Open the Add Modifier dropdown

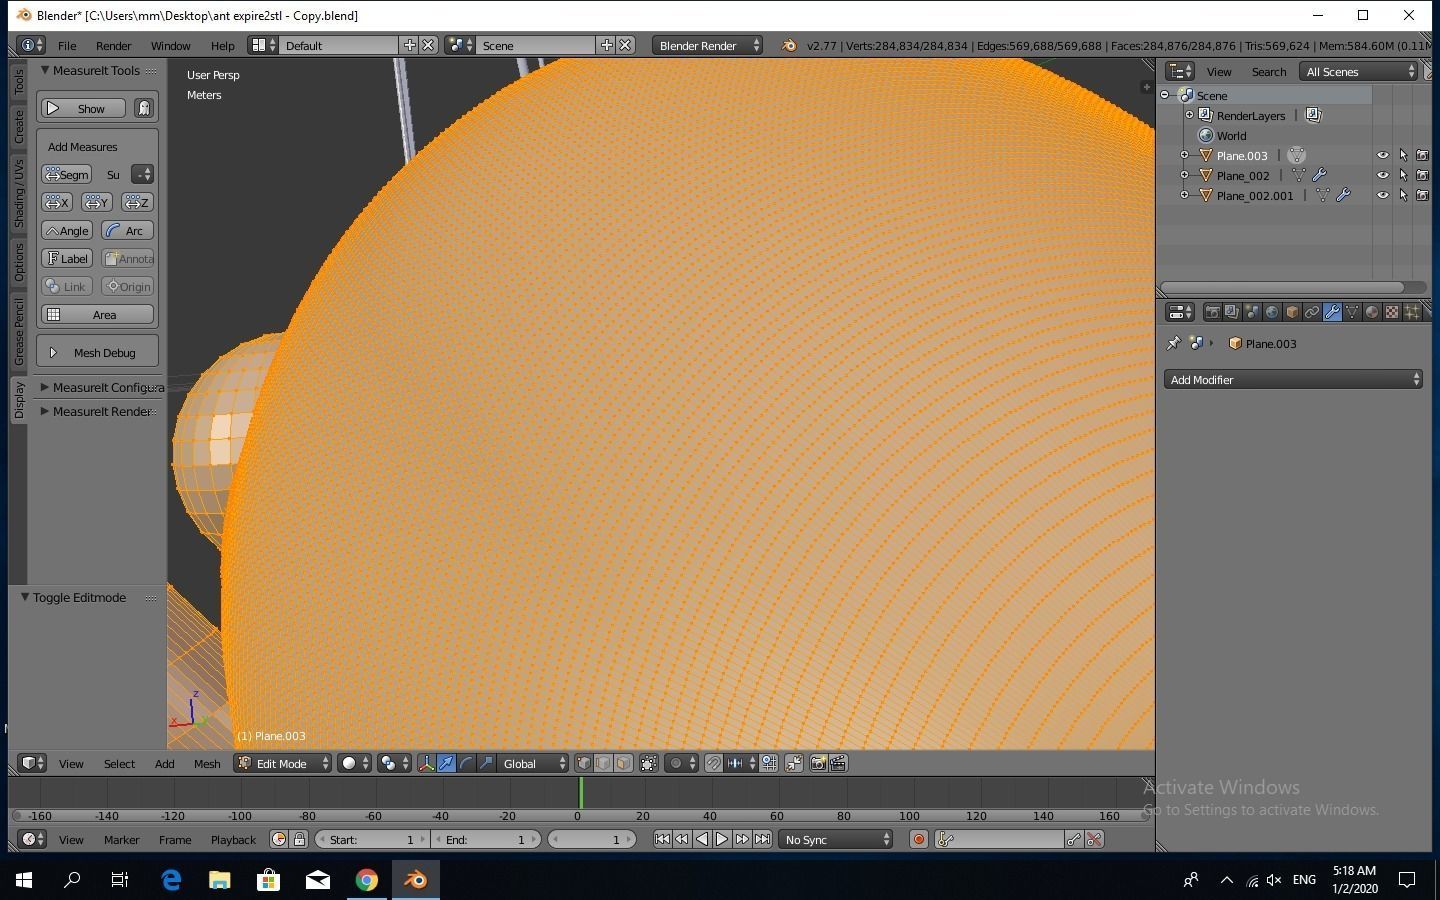click(x=1293, y=380)
